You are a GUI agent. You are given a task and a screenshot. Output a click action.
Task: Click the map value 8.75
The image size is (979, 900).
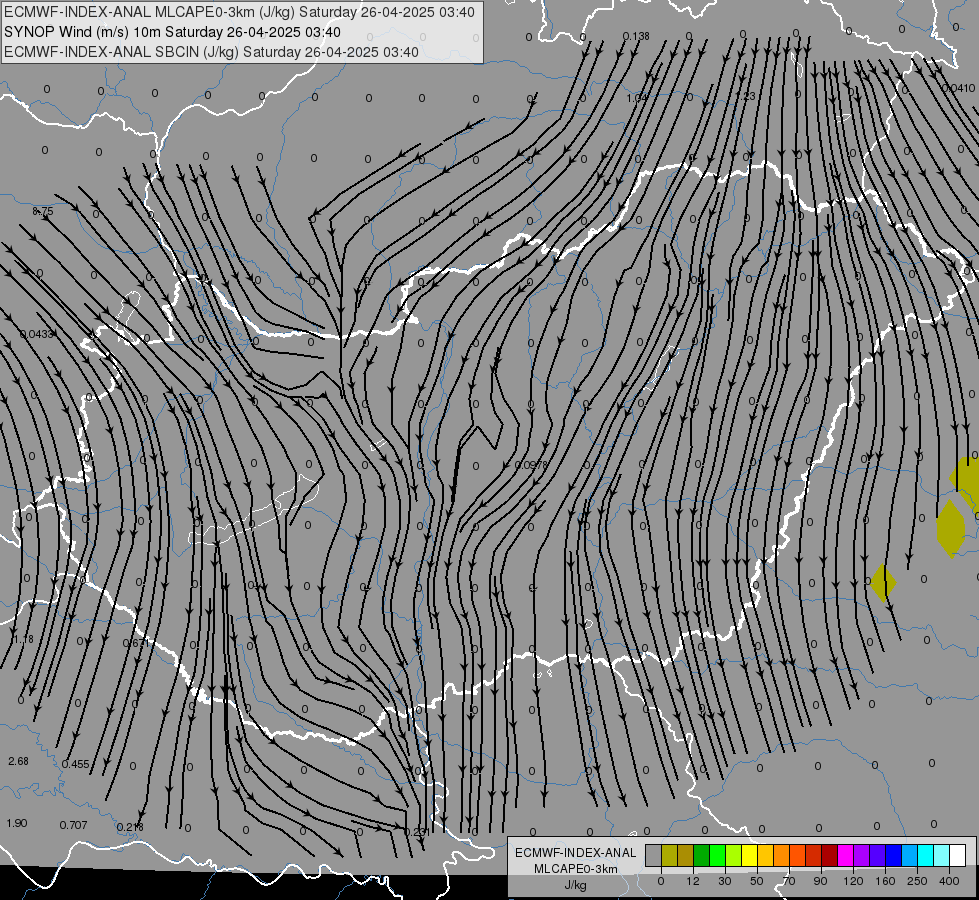pyautogui.click(x=43, y=212)
